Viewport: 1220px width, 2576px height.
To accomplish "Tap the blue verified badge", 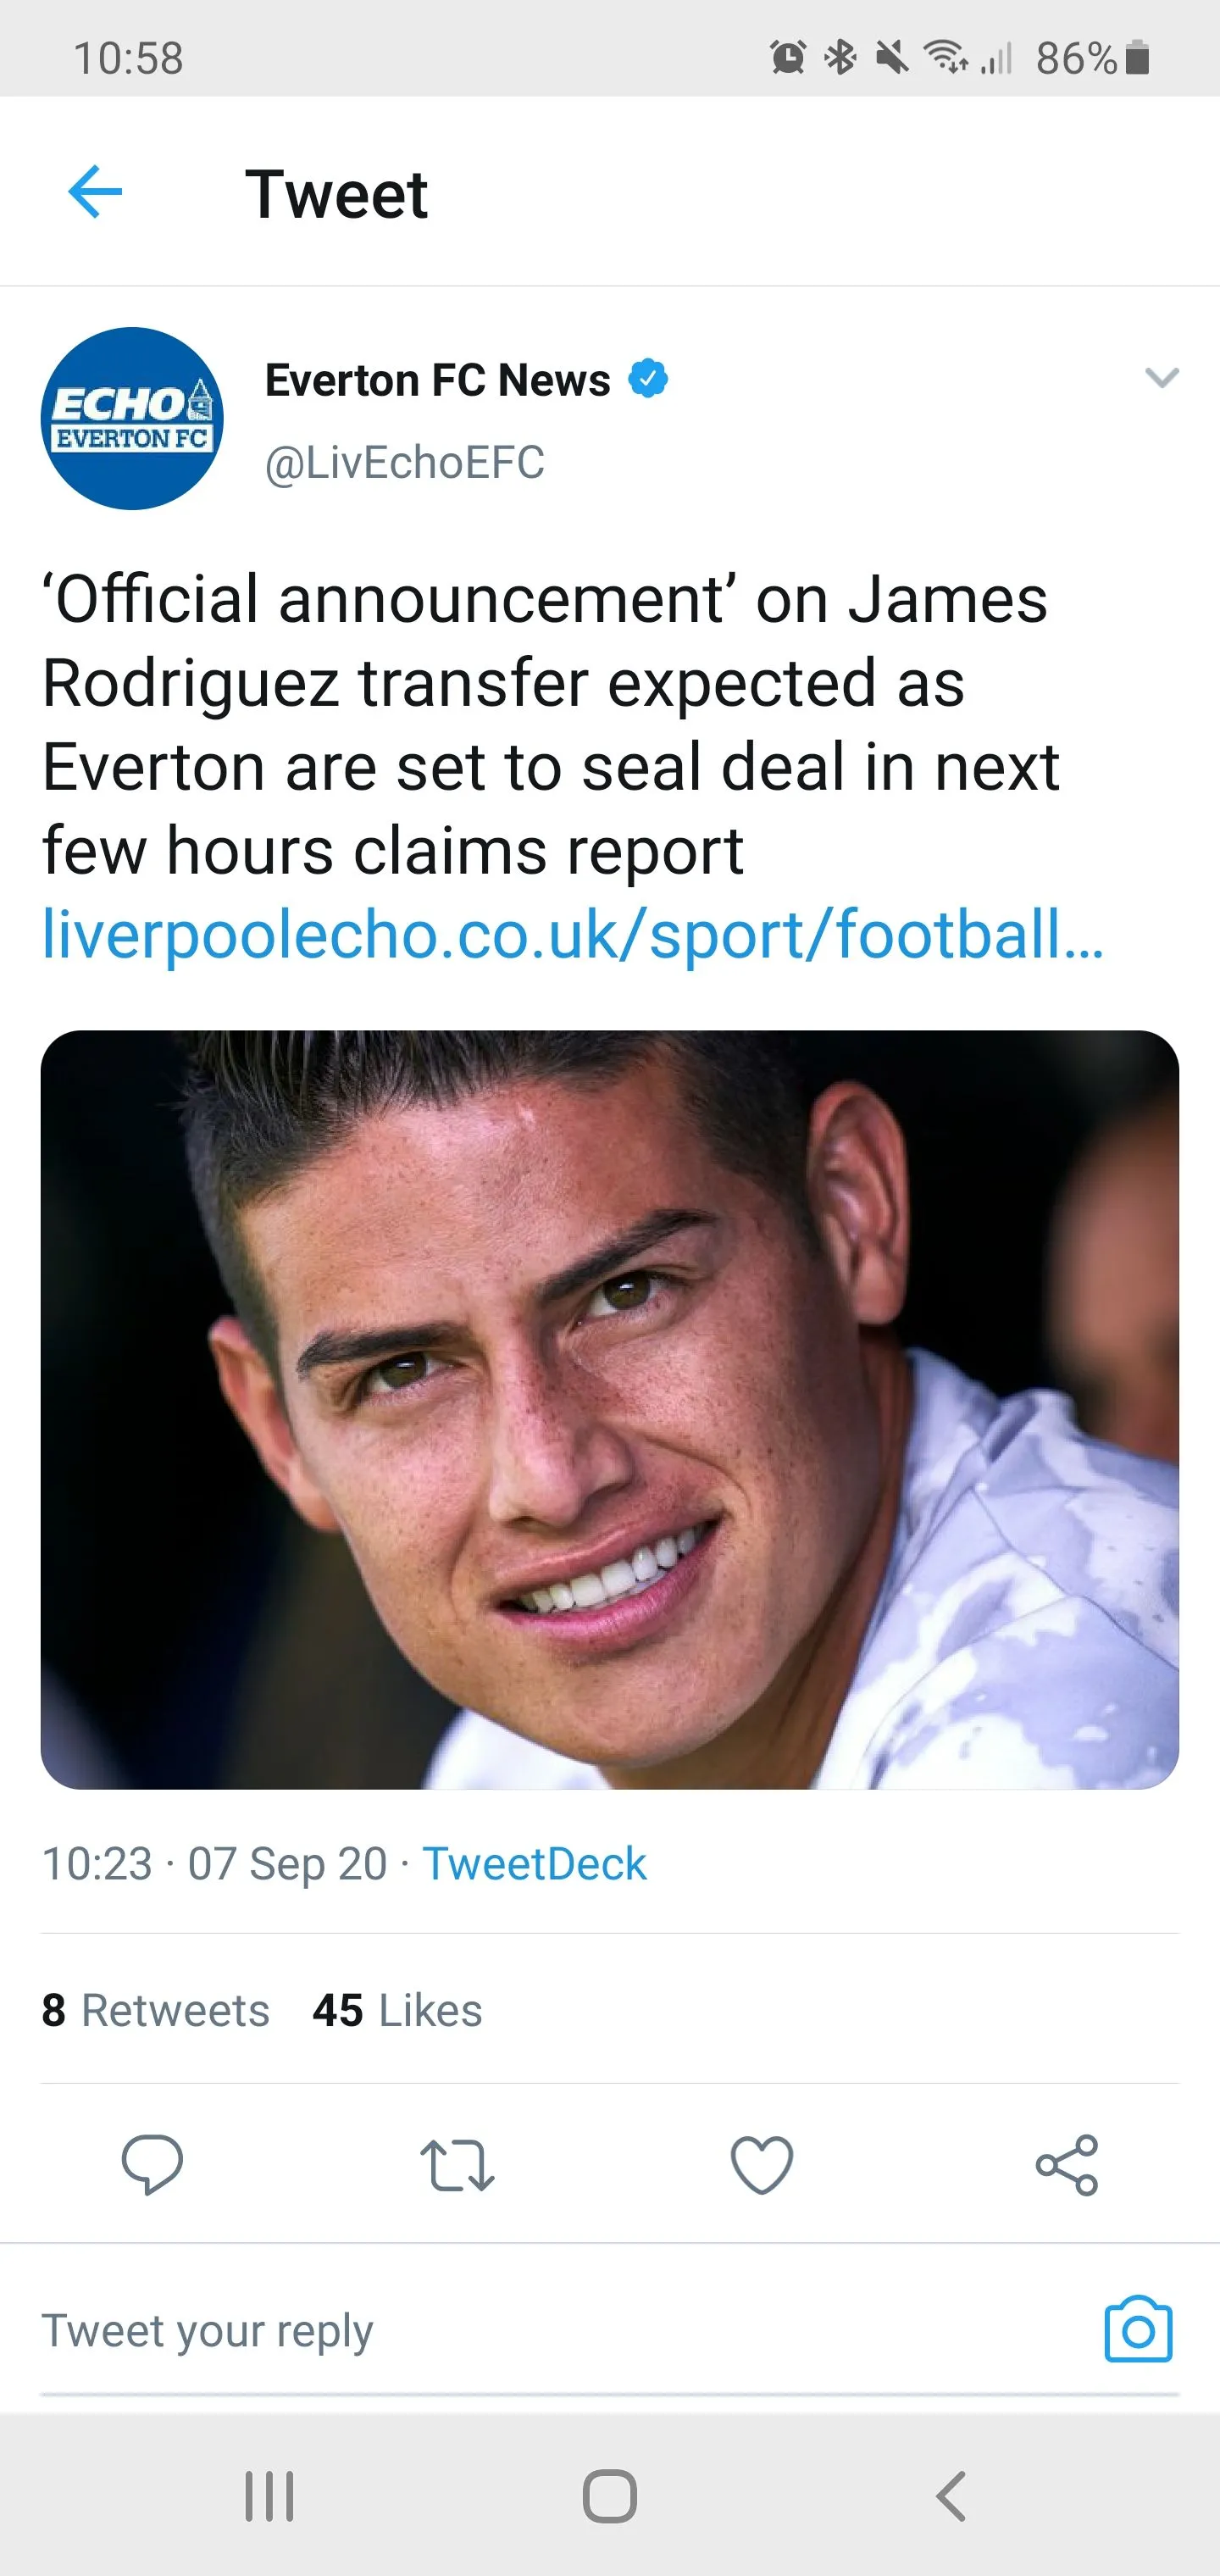I will pyautogui.click(x=648, y=380).
